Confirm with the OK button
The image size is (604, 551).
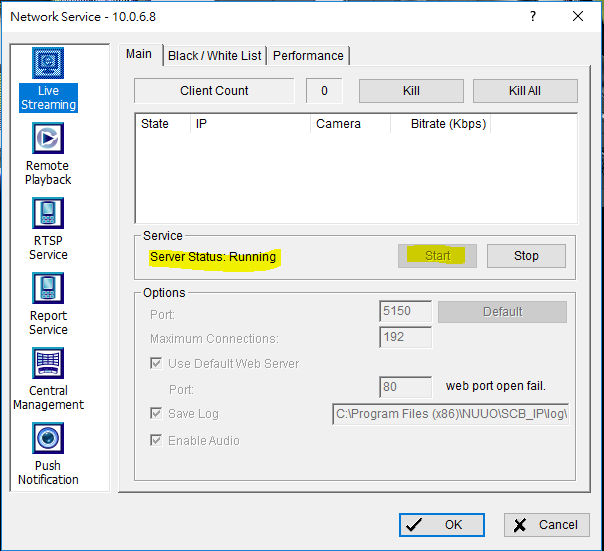441,525
